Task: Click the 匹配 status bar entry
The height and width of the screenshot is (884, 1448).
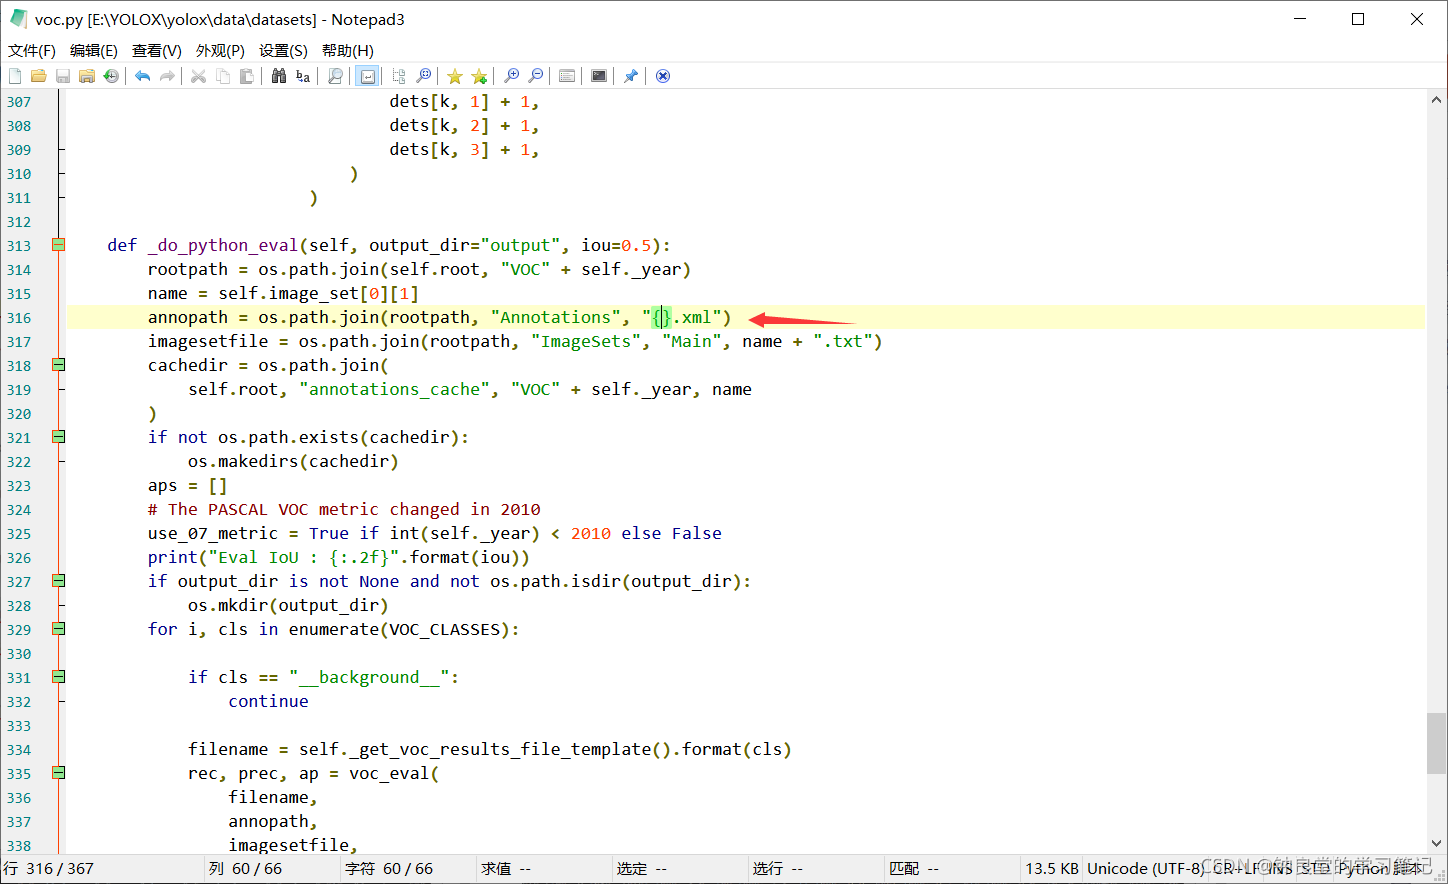Action: tap(914, 868)
